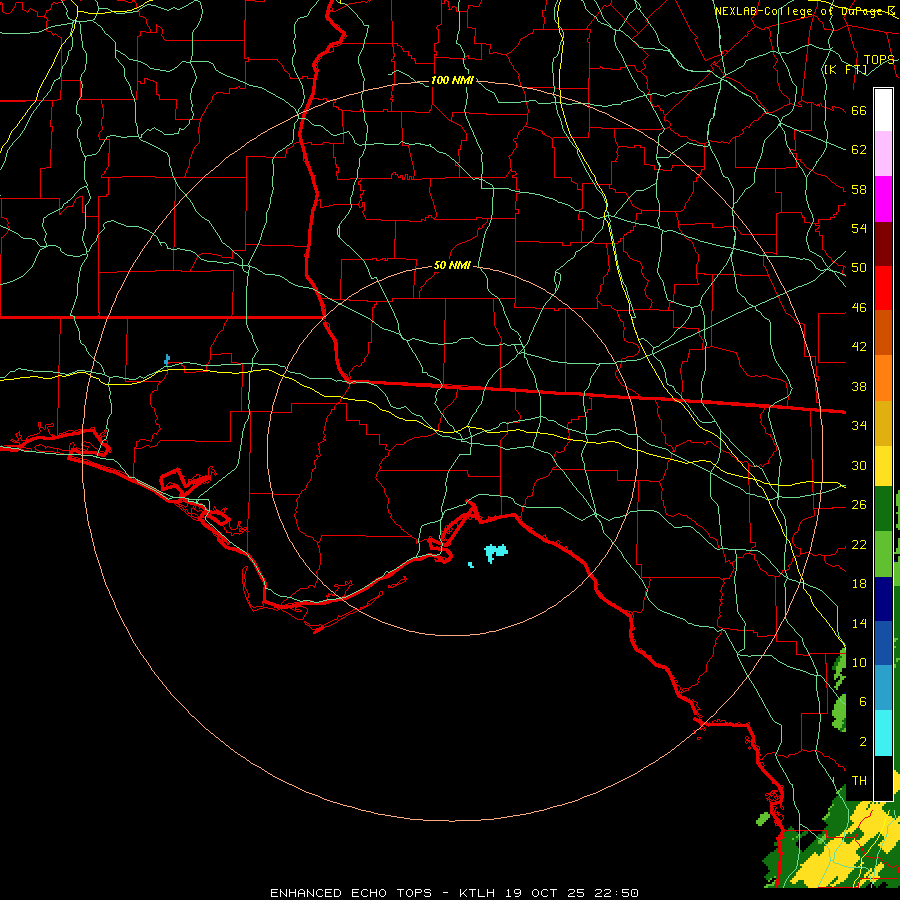Click the '46' legend scale value
This screenshot has height=900, width=900.
[x=859, y=308]
